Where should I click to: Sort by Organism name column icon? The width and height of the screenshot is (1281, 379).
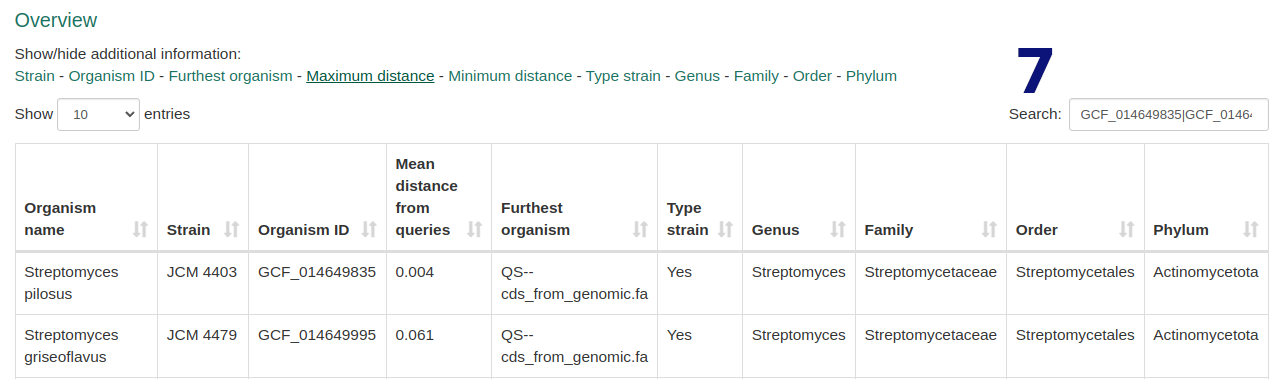tap(140, 229)
